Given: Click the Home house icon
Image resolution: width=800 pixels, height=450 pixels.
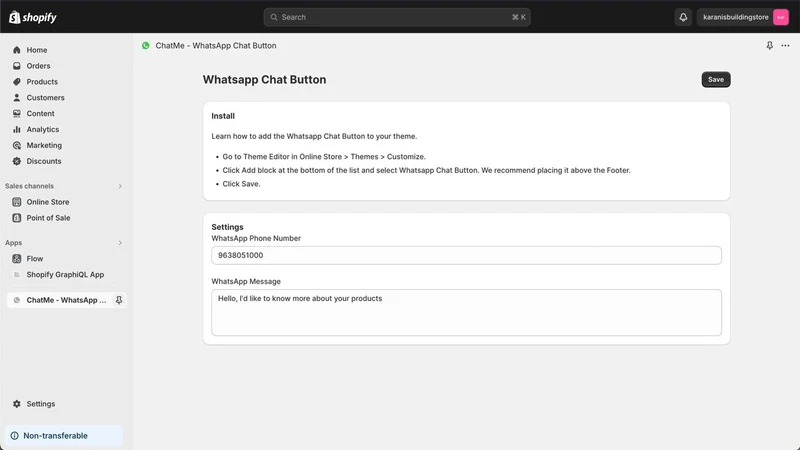Looking at the screenshot, I should (x=17, y=50).
